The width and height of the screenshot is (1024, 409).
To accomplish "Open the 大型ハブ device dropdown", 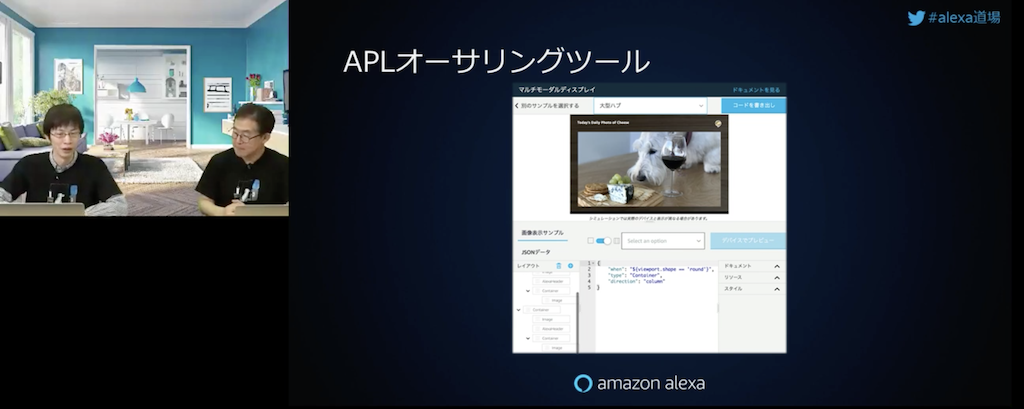I will point(650,105).
